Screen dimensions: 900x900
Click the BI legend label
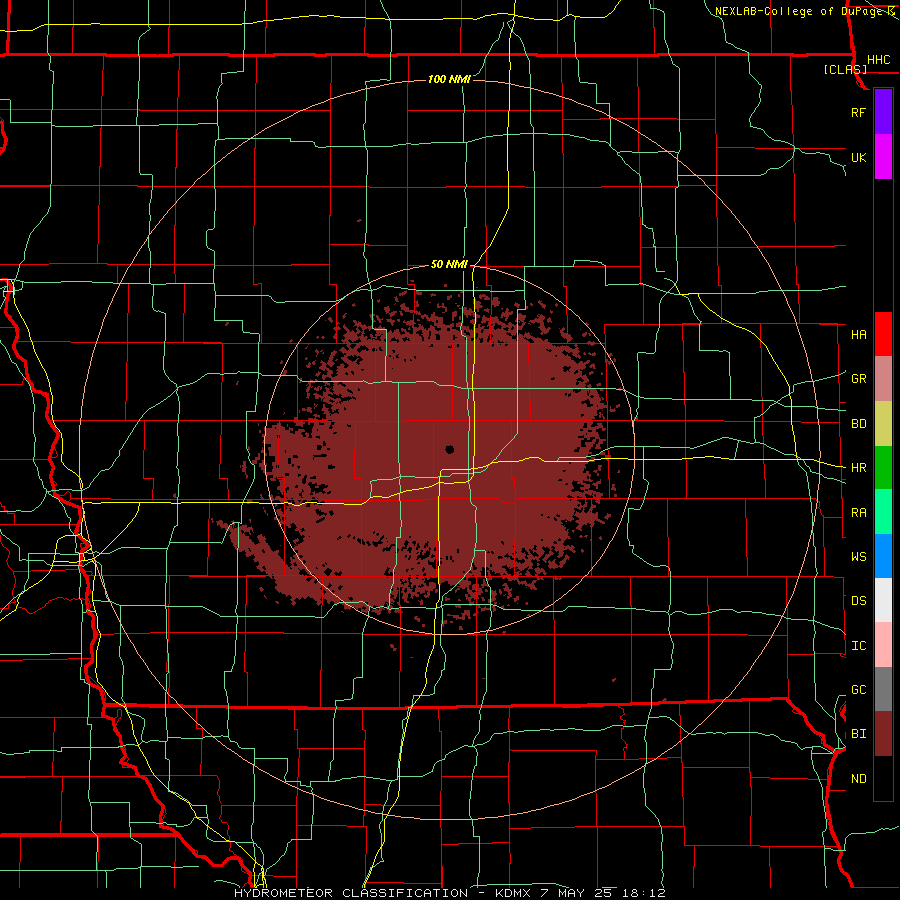coord(859,734)
